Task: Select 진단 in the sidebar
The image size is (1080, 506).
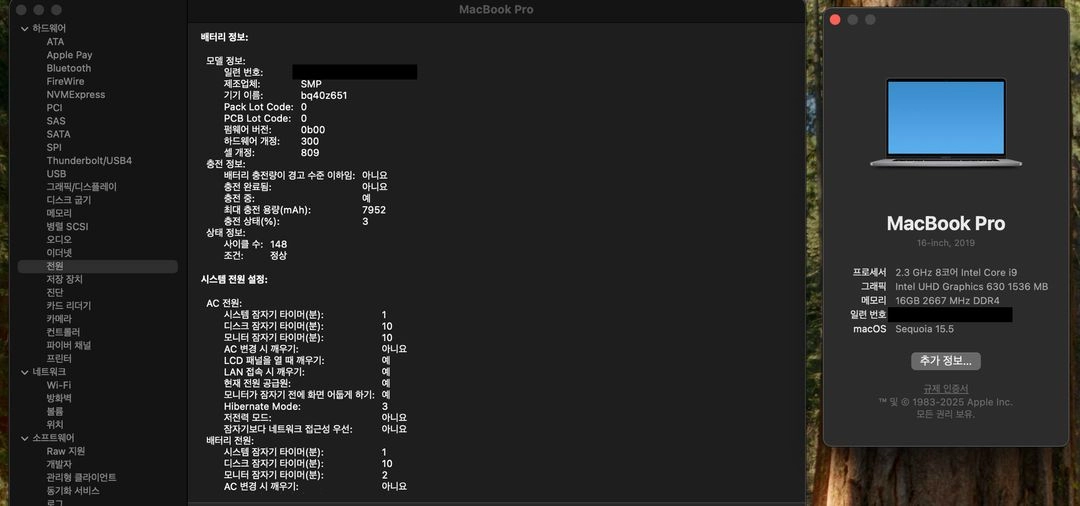Action: 54,293
